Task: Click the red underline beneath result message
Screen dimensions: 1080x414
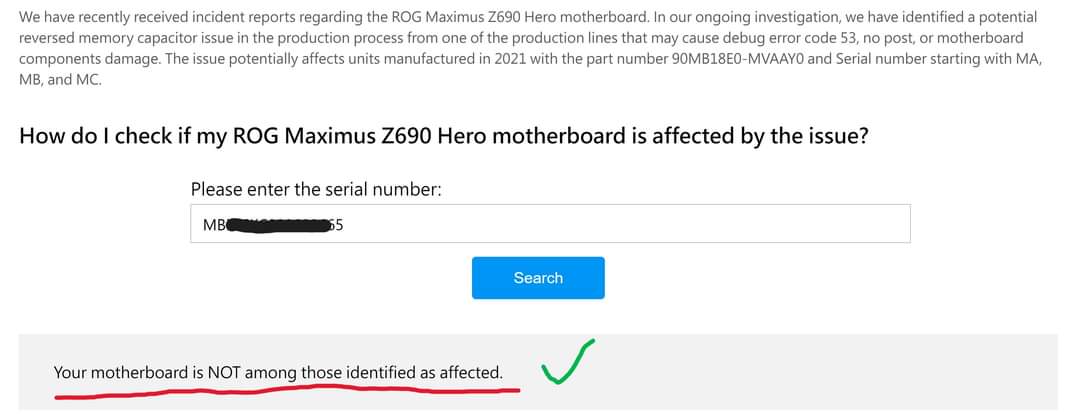Action: click(x=287, y=393)
